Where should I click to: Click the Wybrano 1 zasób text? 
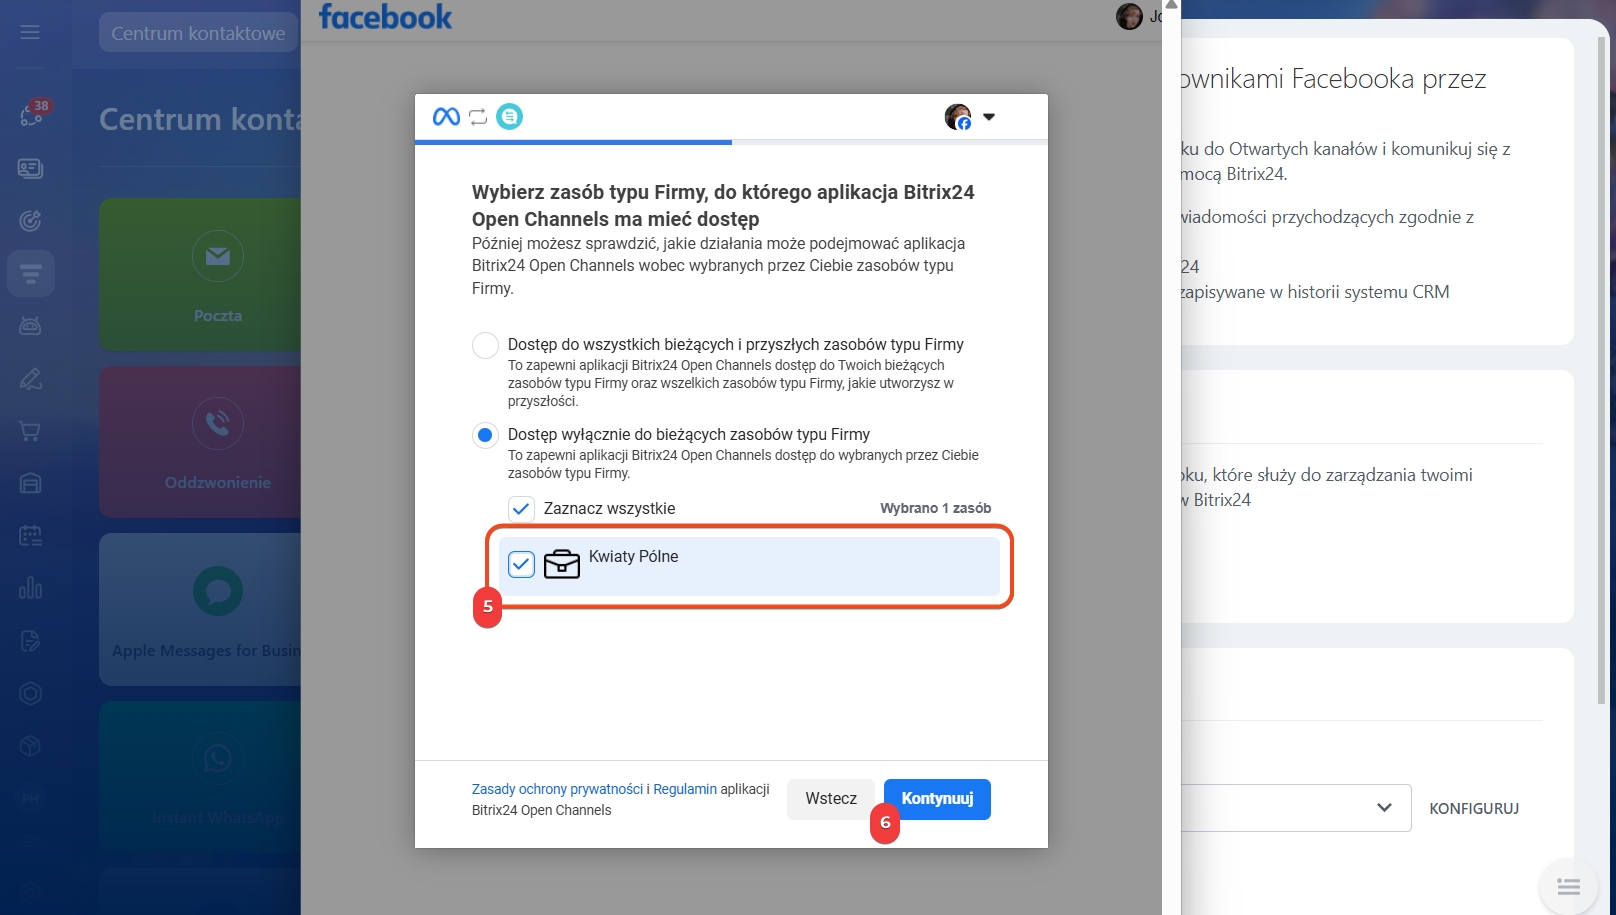[x=935, y=508]
